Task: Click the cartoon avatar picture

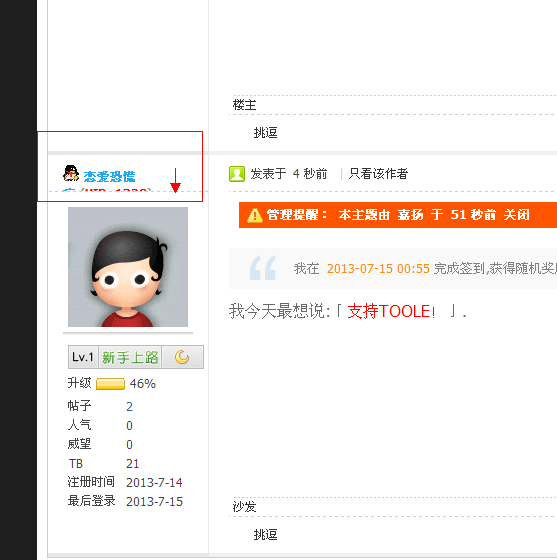Action: tap(128, 267)
